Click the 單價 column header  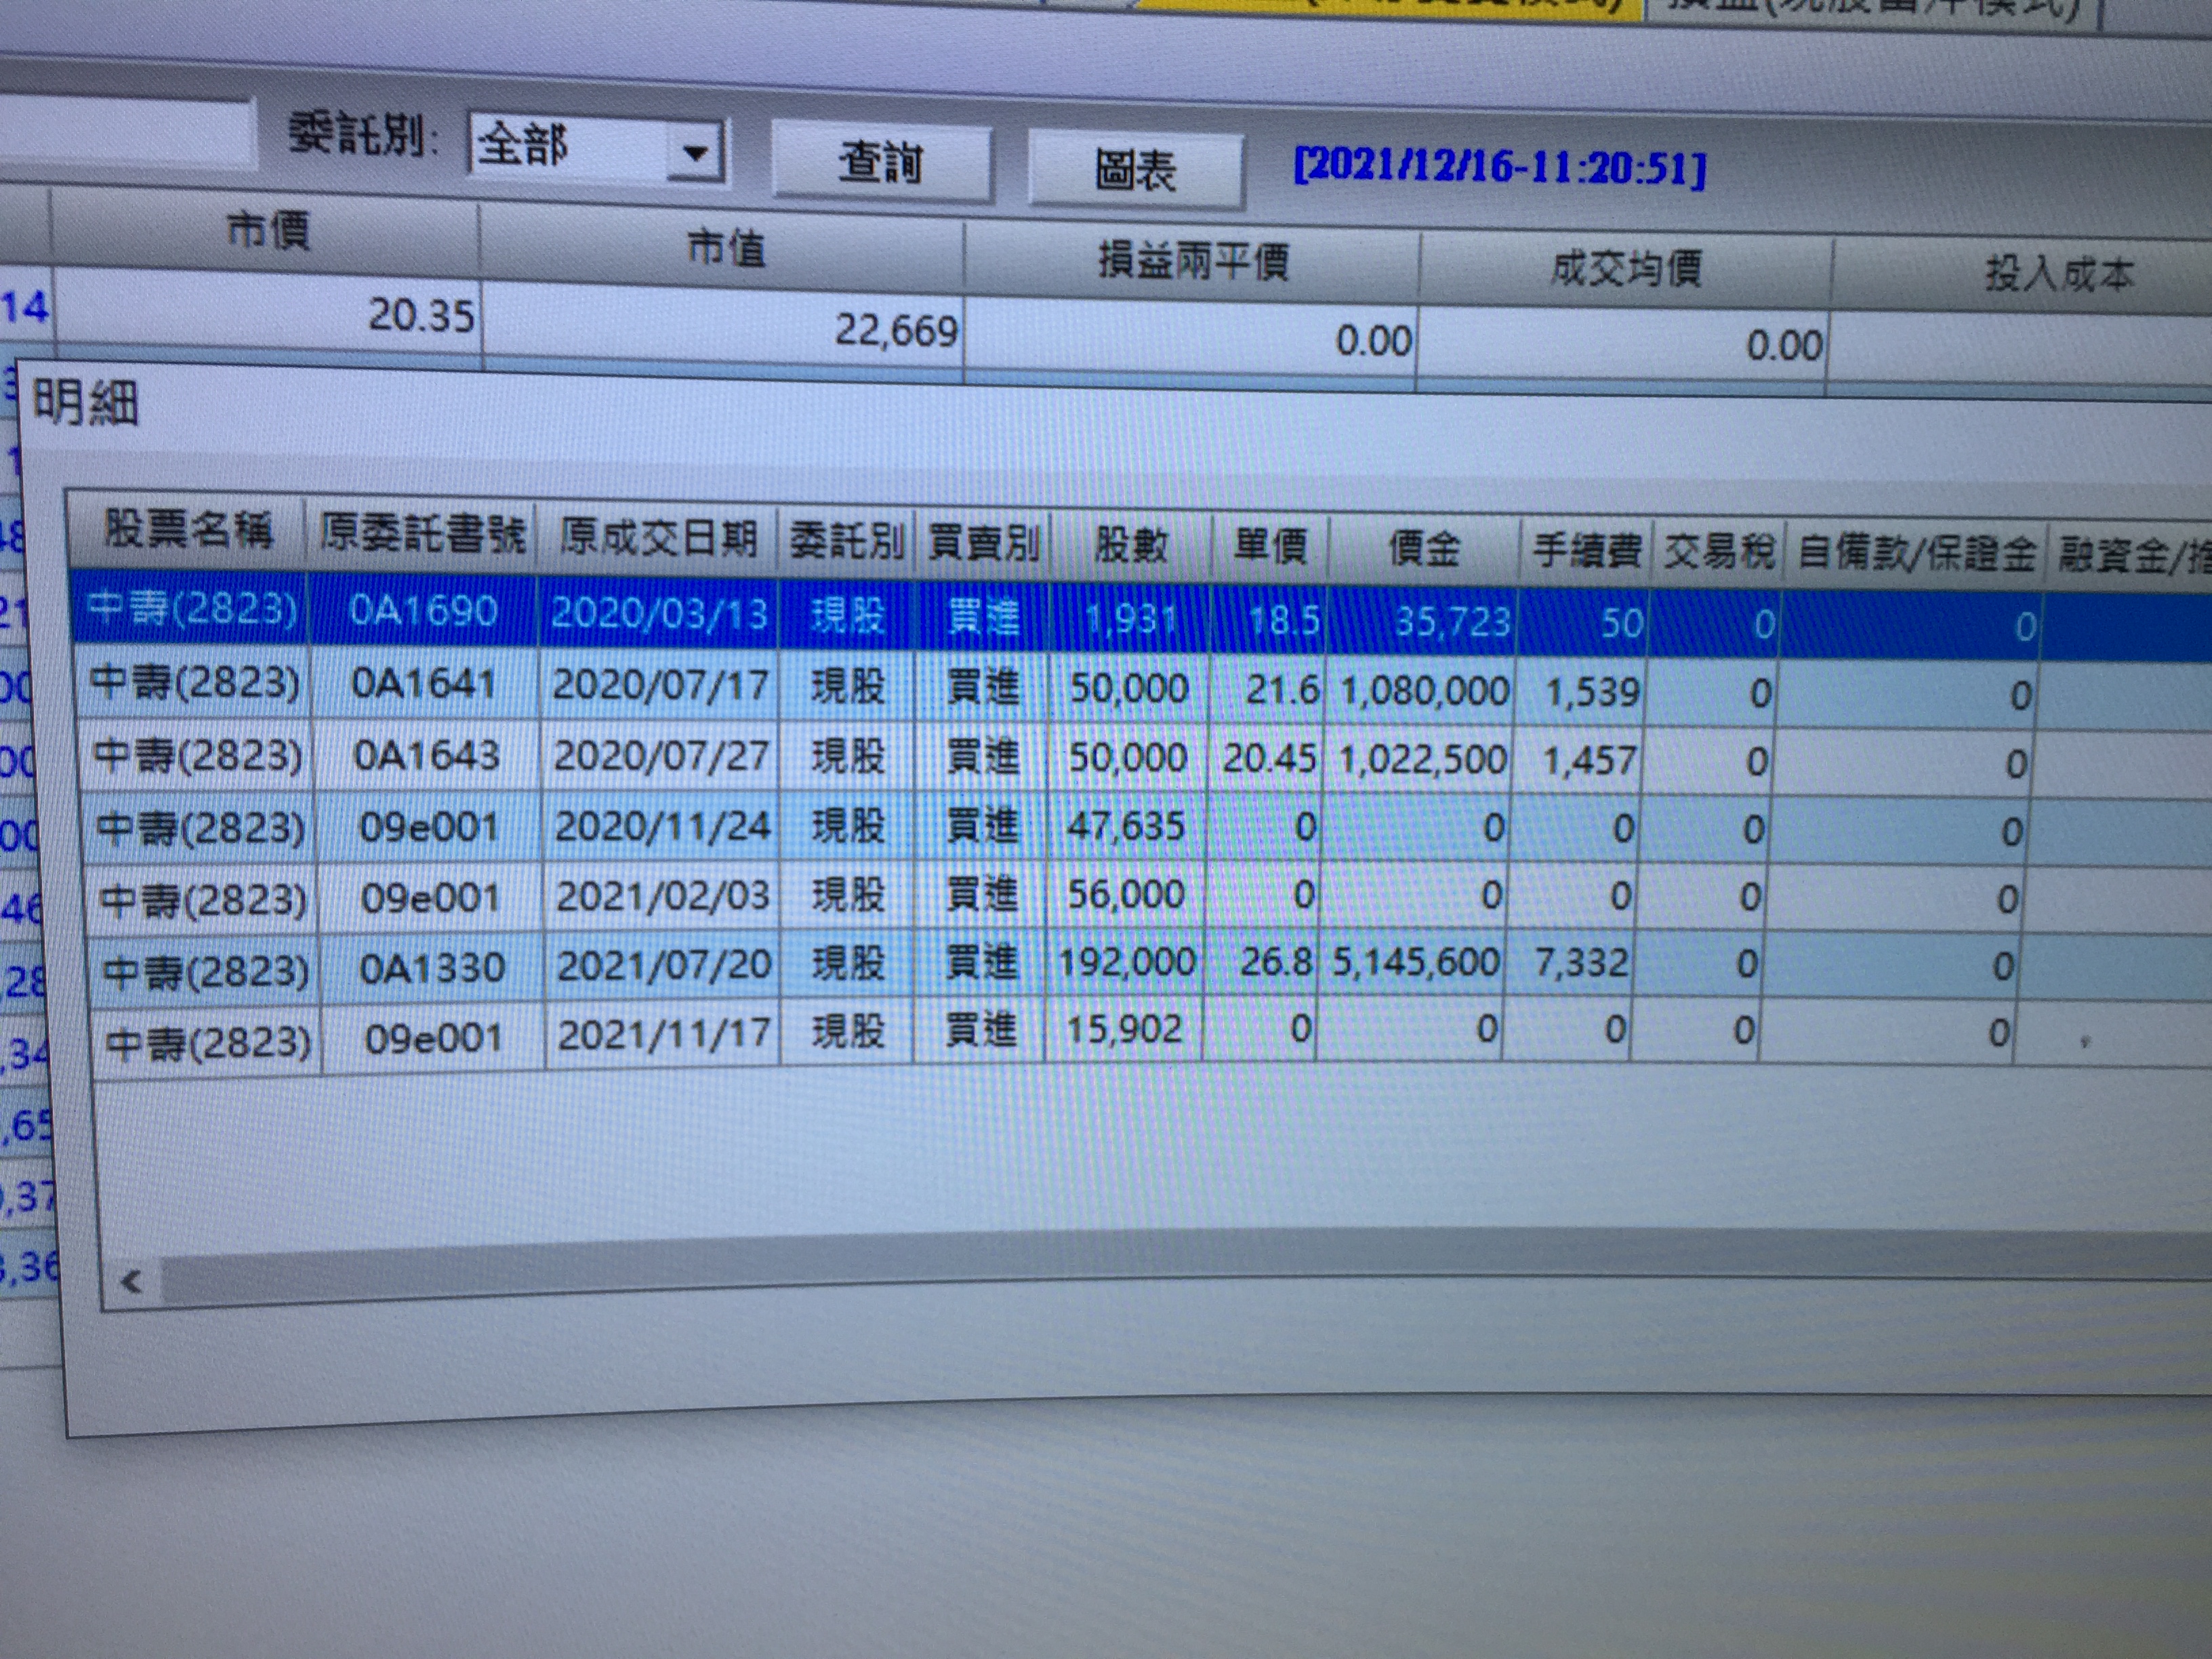pos(1270,547)
